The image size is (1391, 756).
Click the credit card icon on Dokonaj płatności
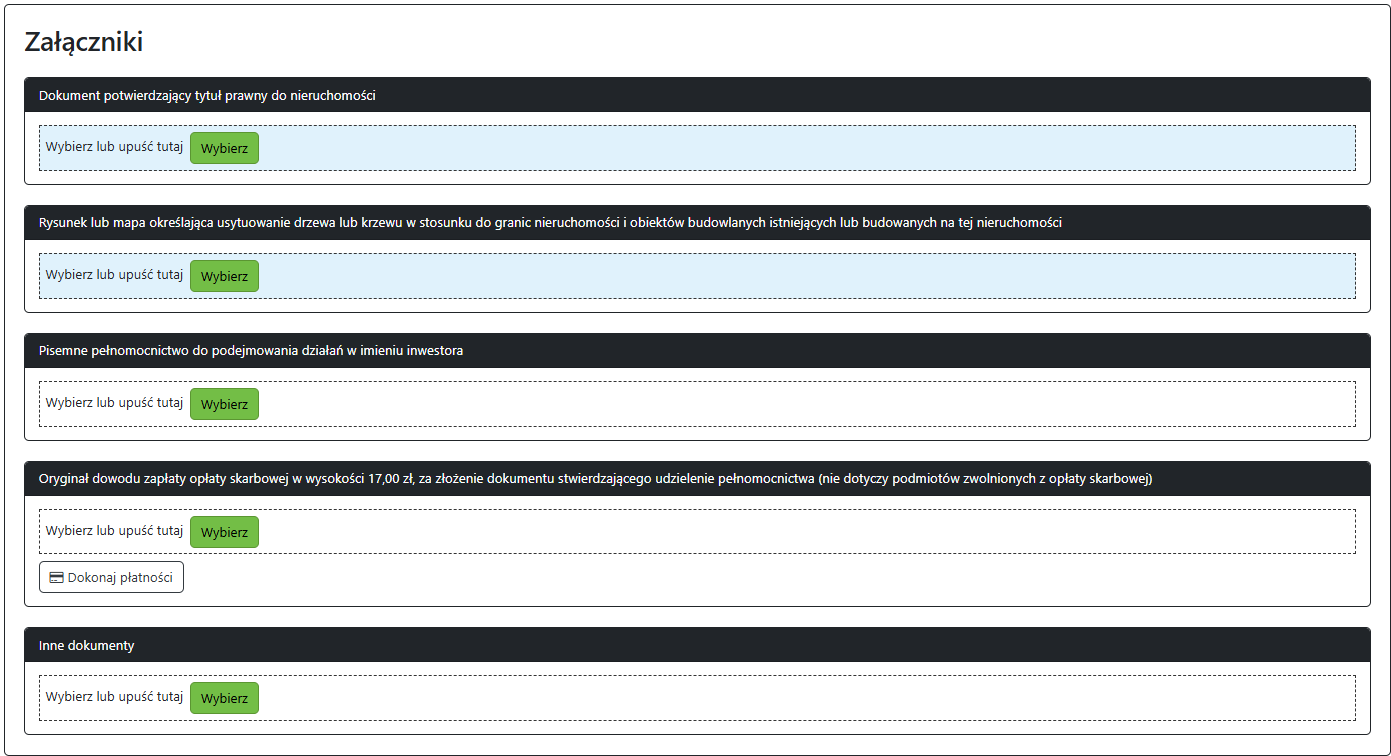tap(57, 578)
